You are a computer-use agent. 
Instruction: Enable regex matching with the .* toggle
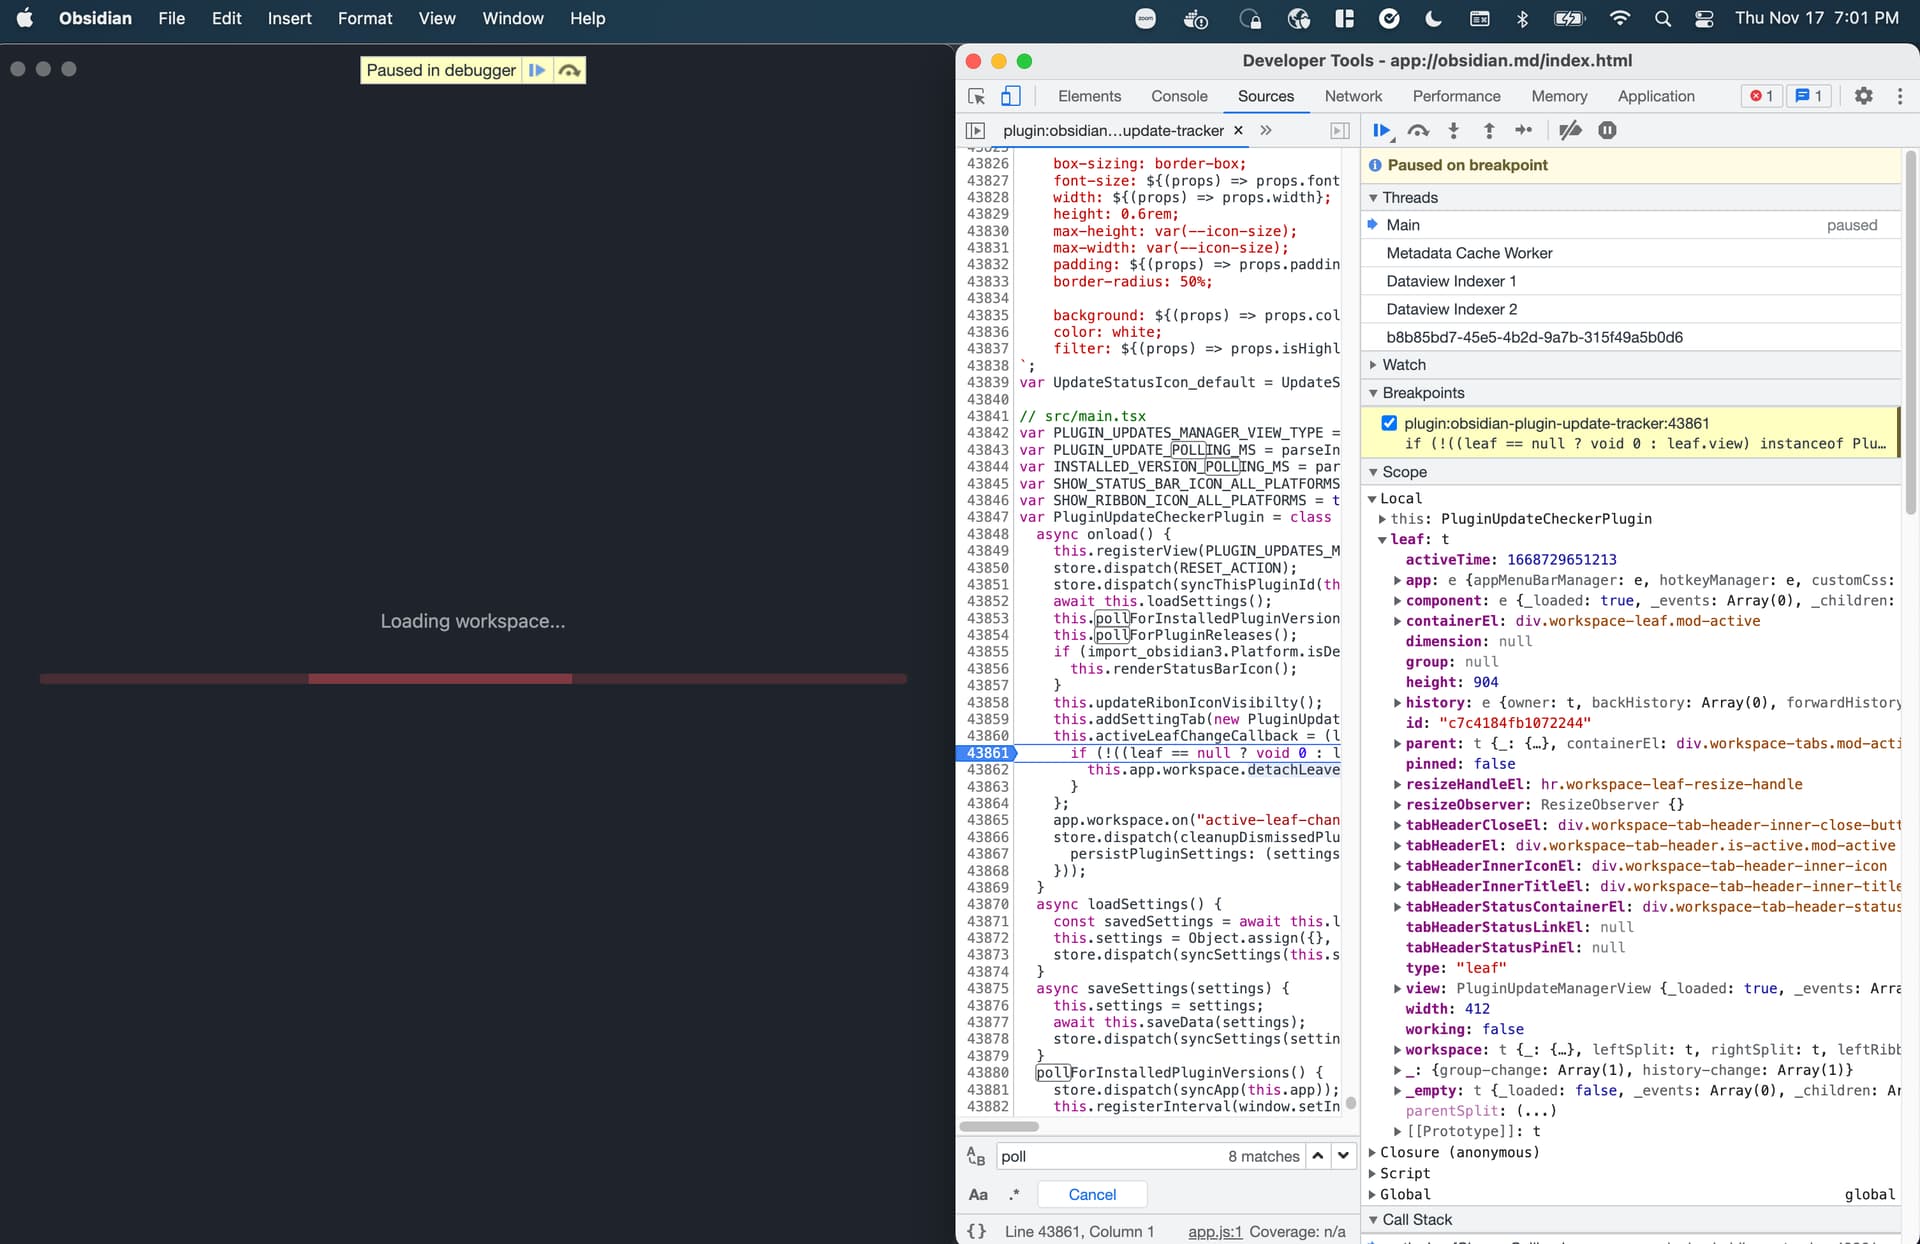[x=1015, y=1194]
